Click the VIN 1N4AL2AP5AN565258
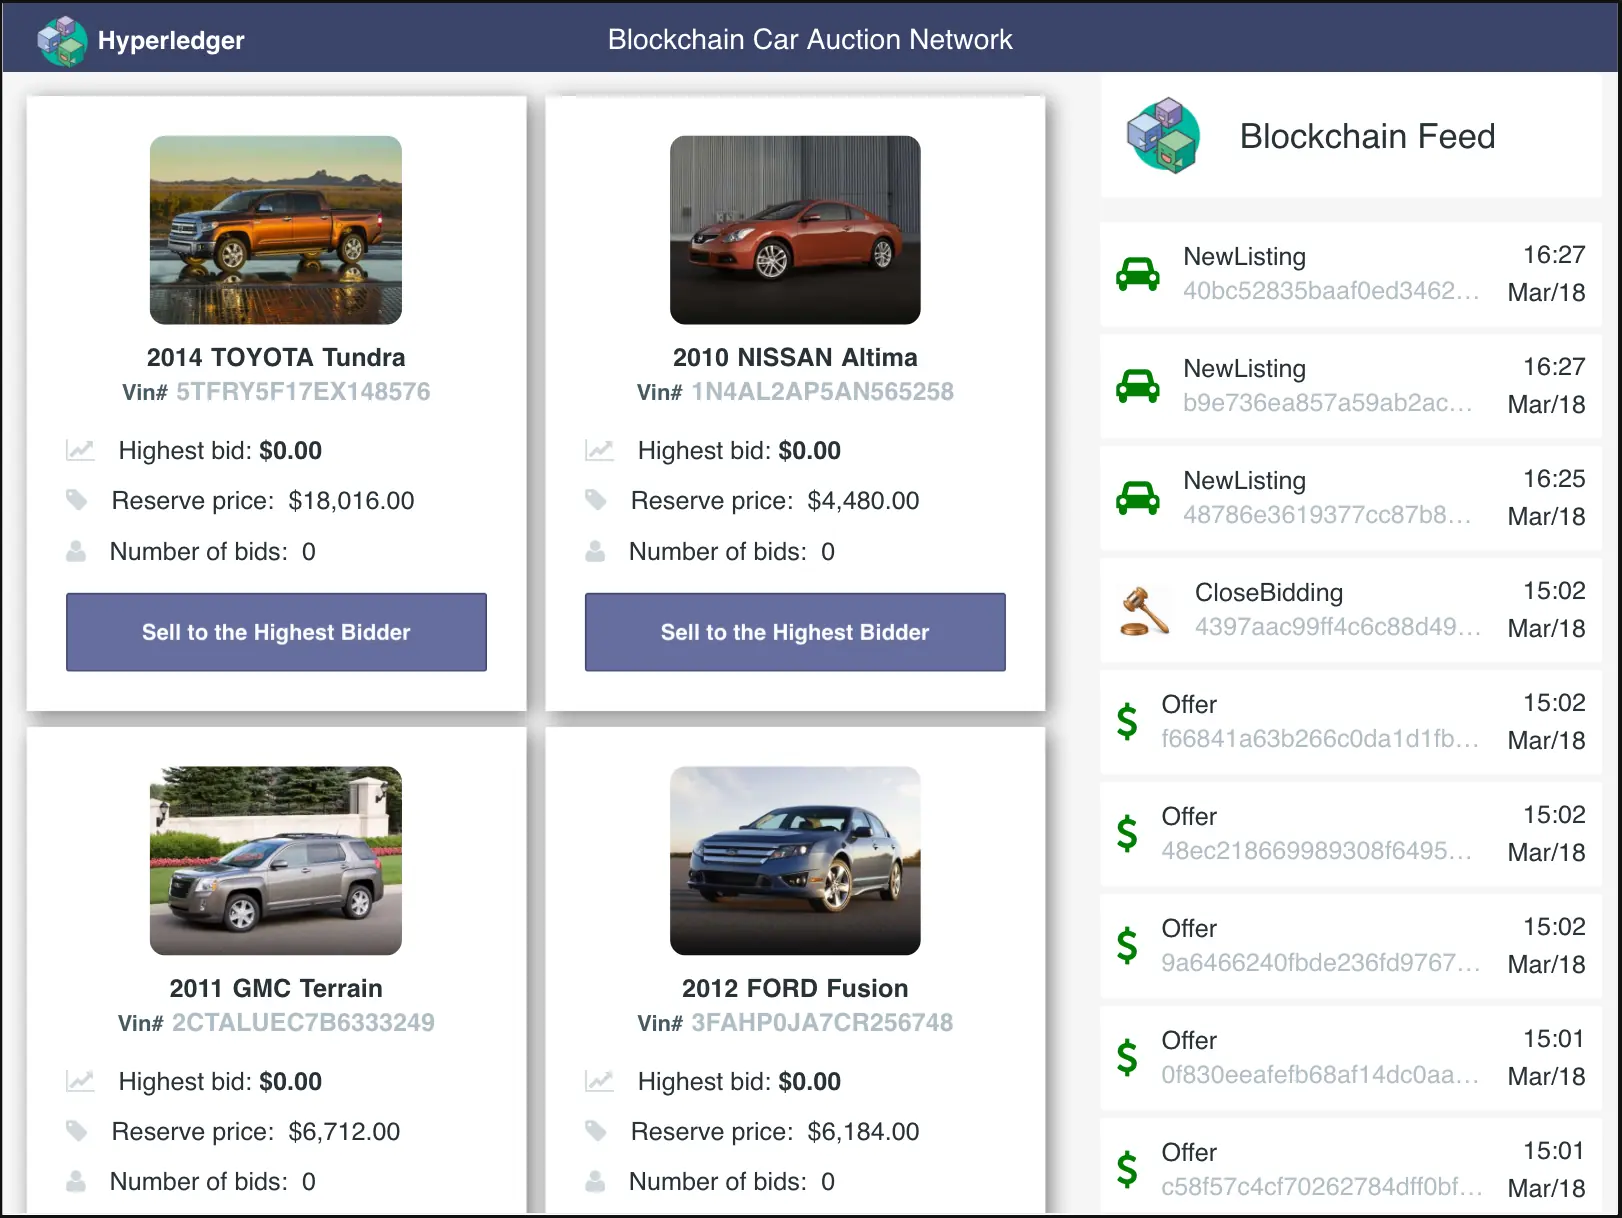Viewport: 1622px width, 1218px height. (822, 392)
